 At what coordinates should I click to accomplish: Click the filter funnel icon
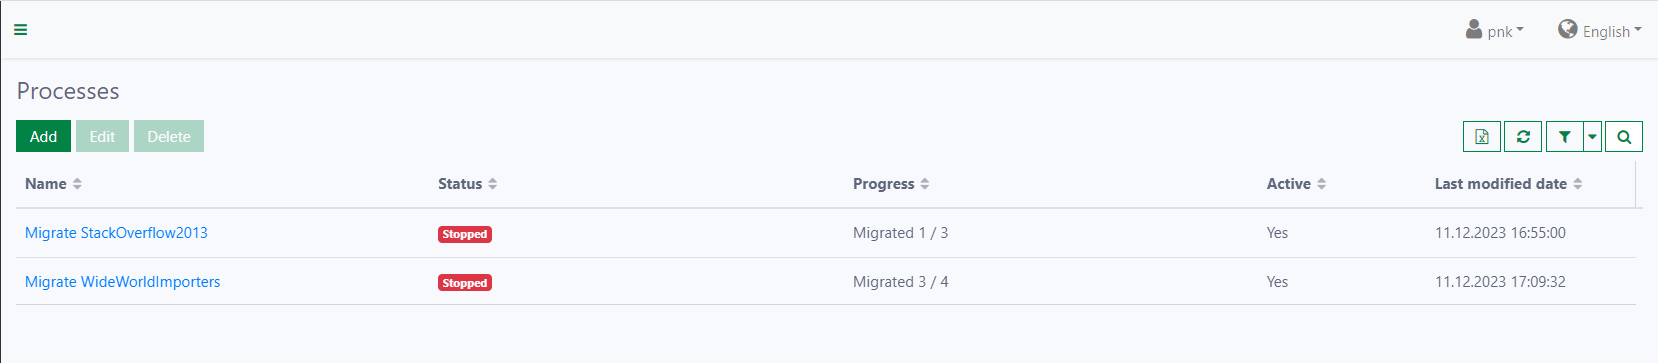click(1564, 136)
